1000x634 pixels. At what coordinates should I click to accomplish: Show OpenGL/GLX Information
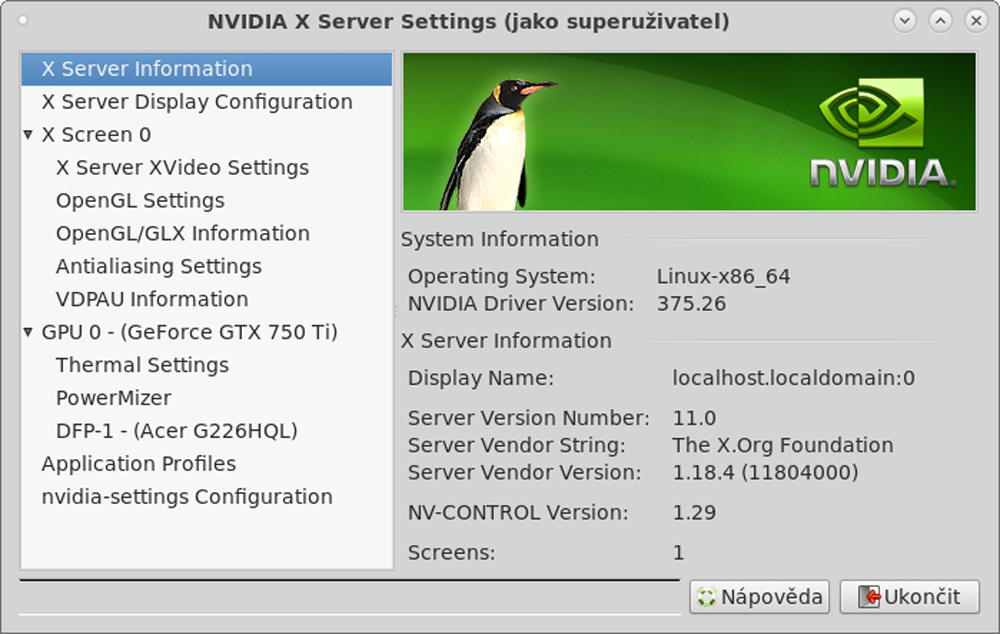tap(207, 233)
